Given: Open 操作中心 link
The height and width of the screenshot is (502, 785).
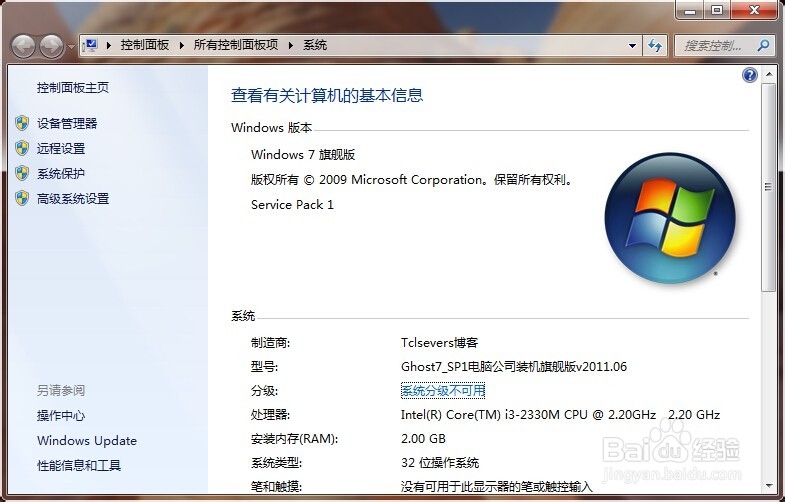Looking at the screenshot, I should (61, 415).
